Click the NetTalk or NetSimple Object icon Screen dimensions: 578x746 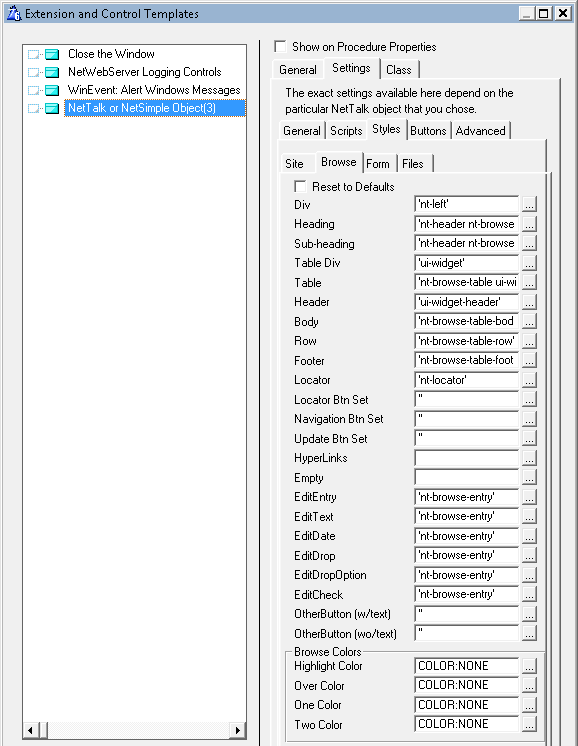52,108
